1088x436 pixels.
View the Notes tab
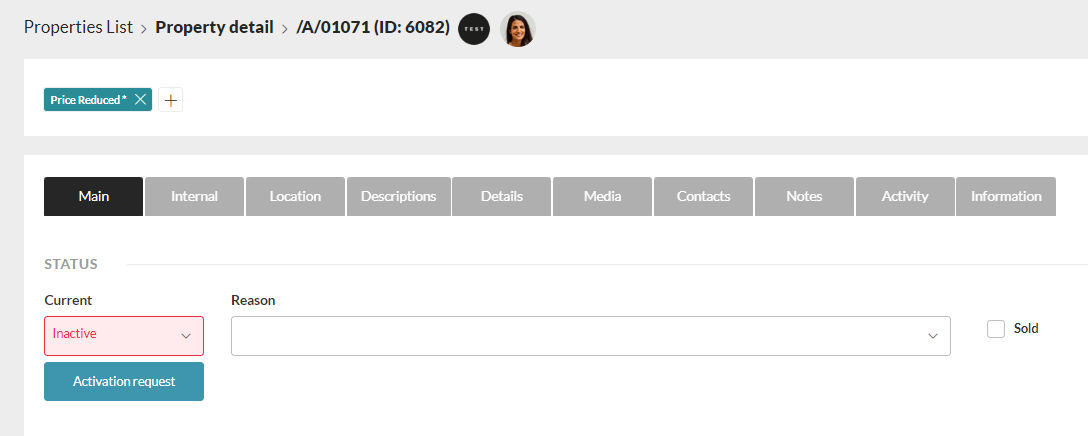804,196
